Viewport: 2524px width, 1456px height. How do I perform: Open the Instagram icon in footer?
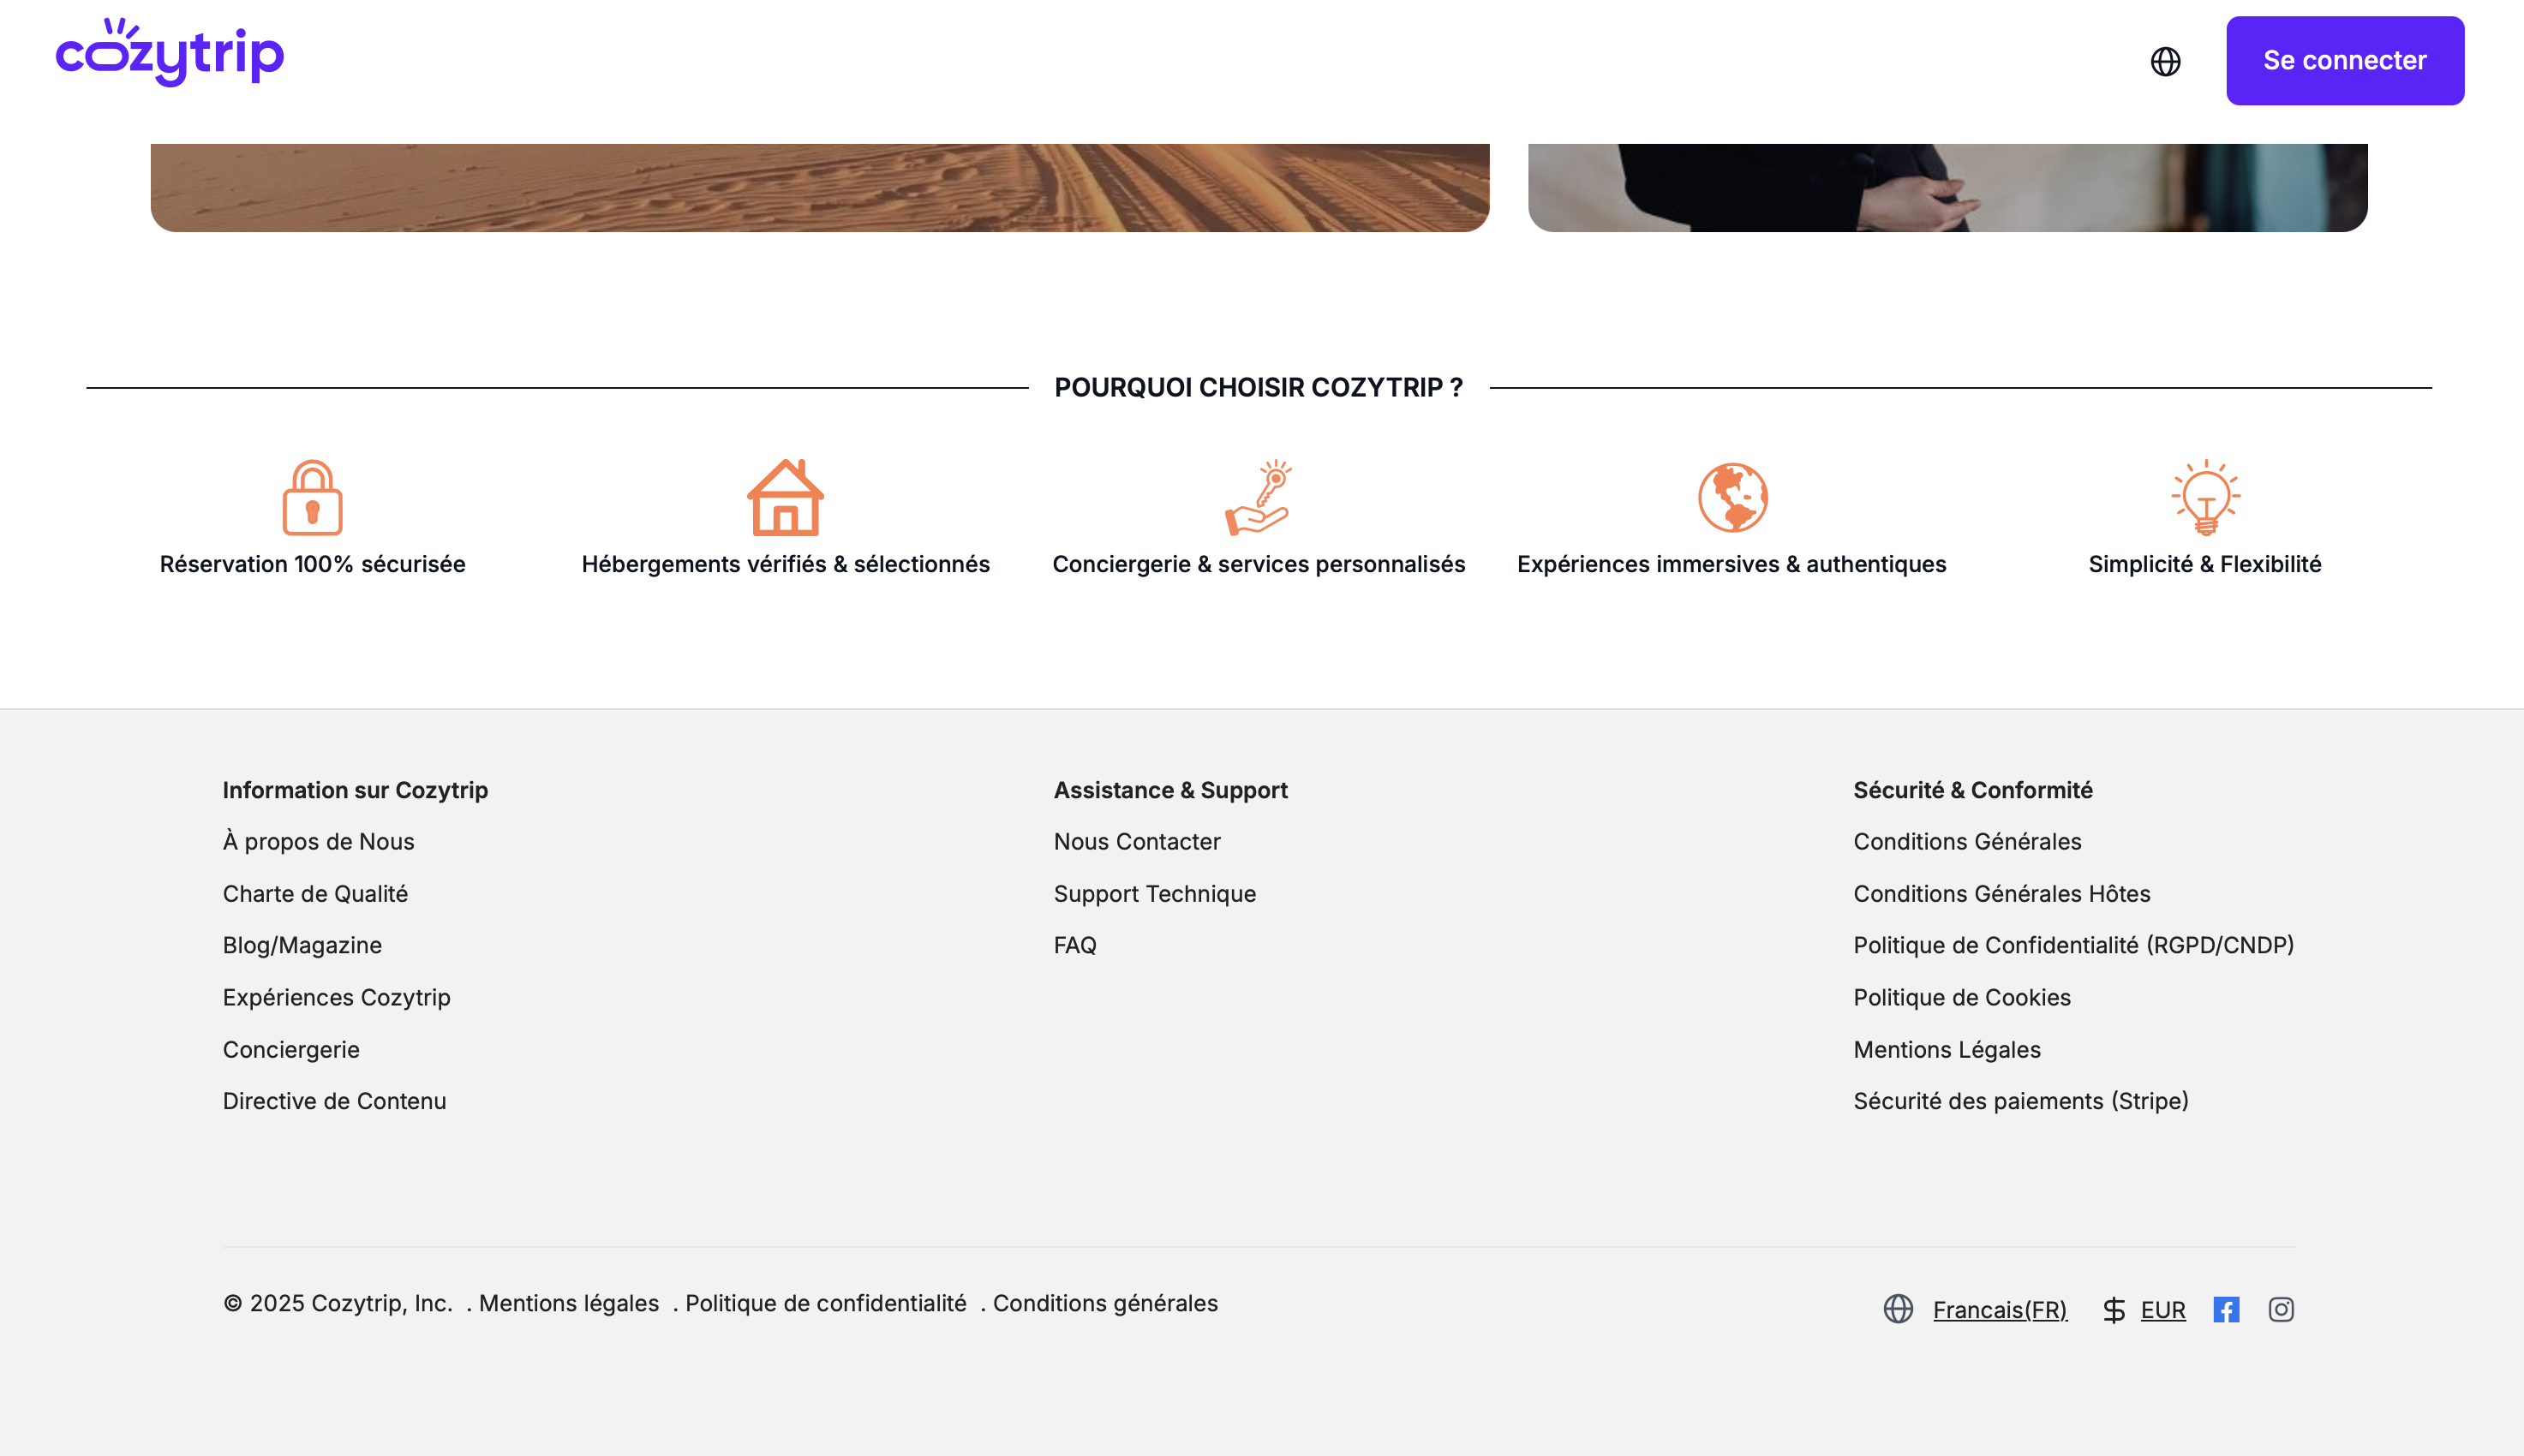[x=2280, y=1309]
